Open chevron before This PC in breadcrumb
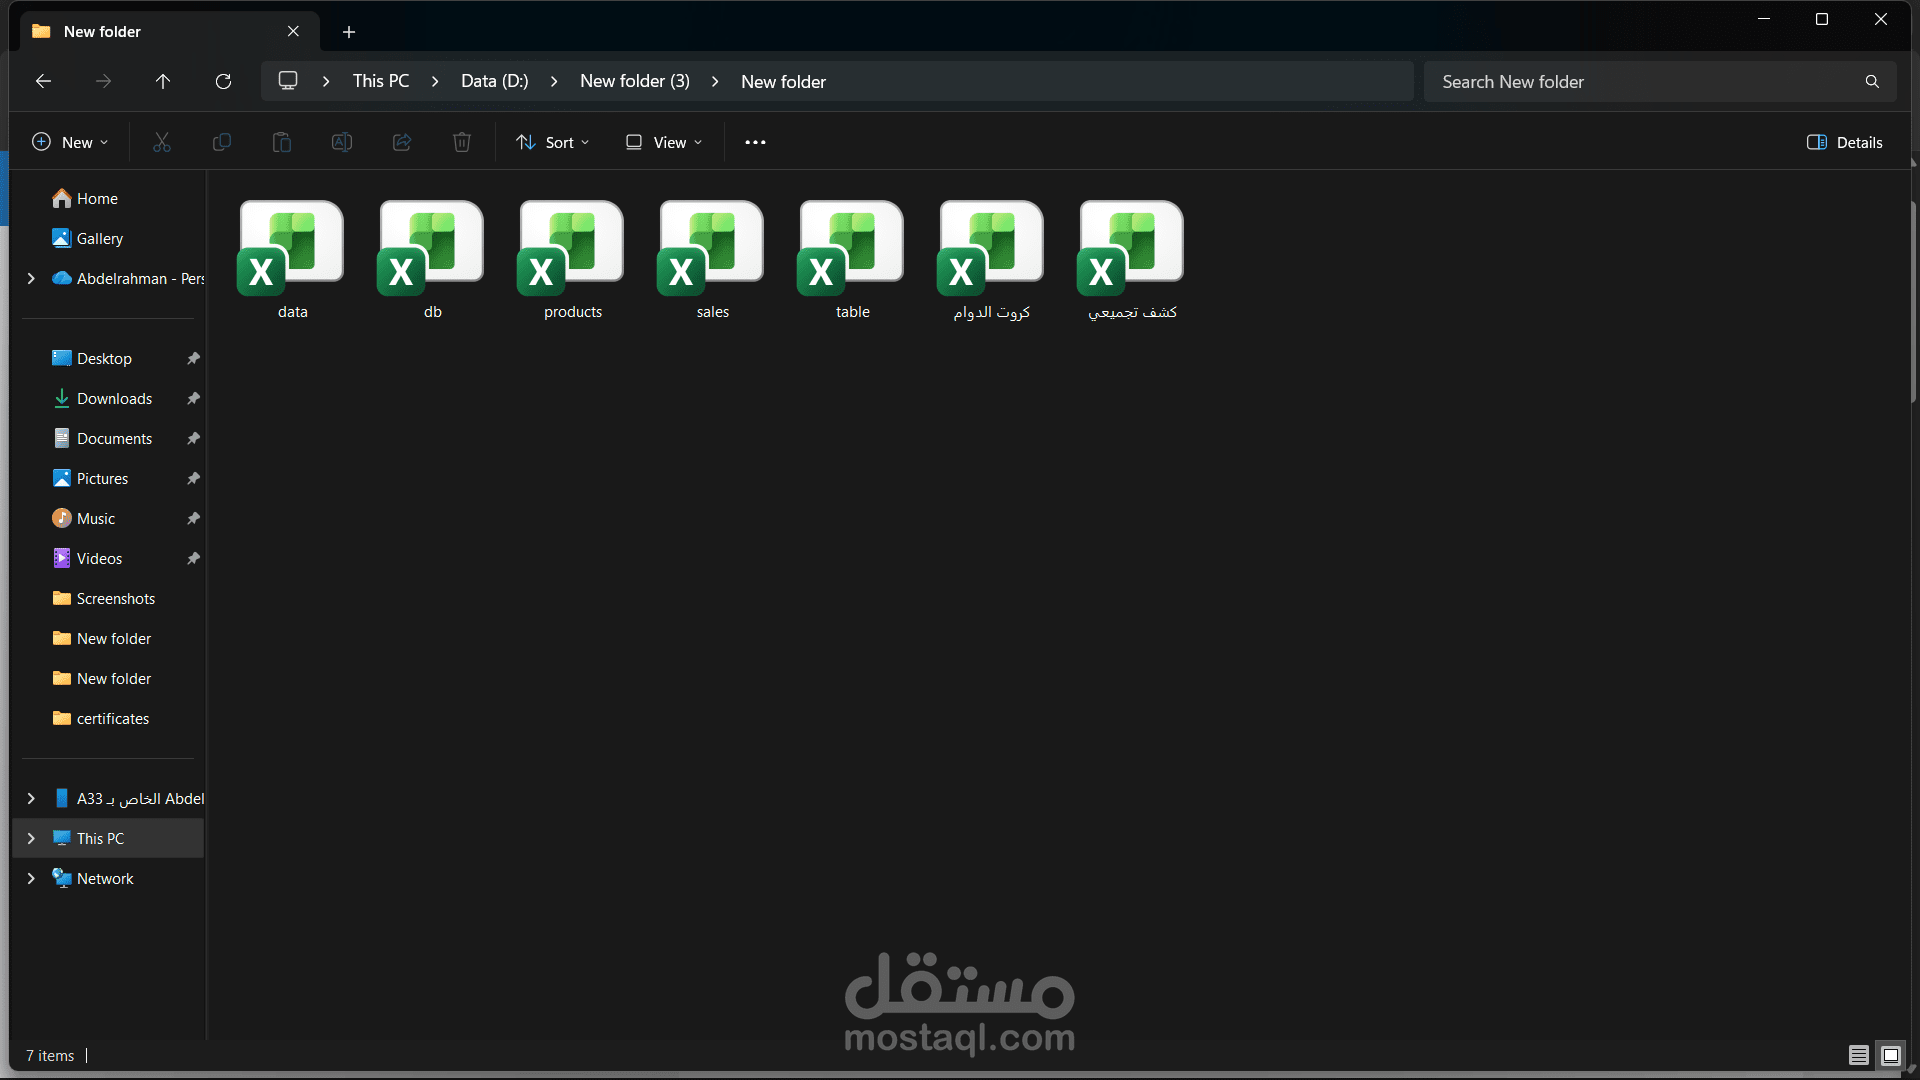The image size is (1920, 1080). 326,81
